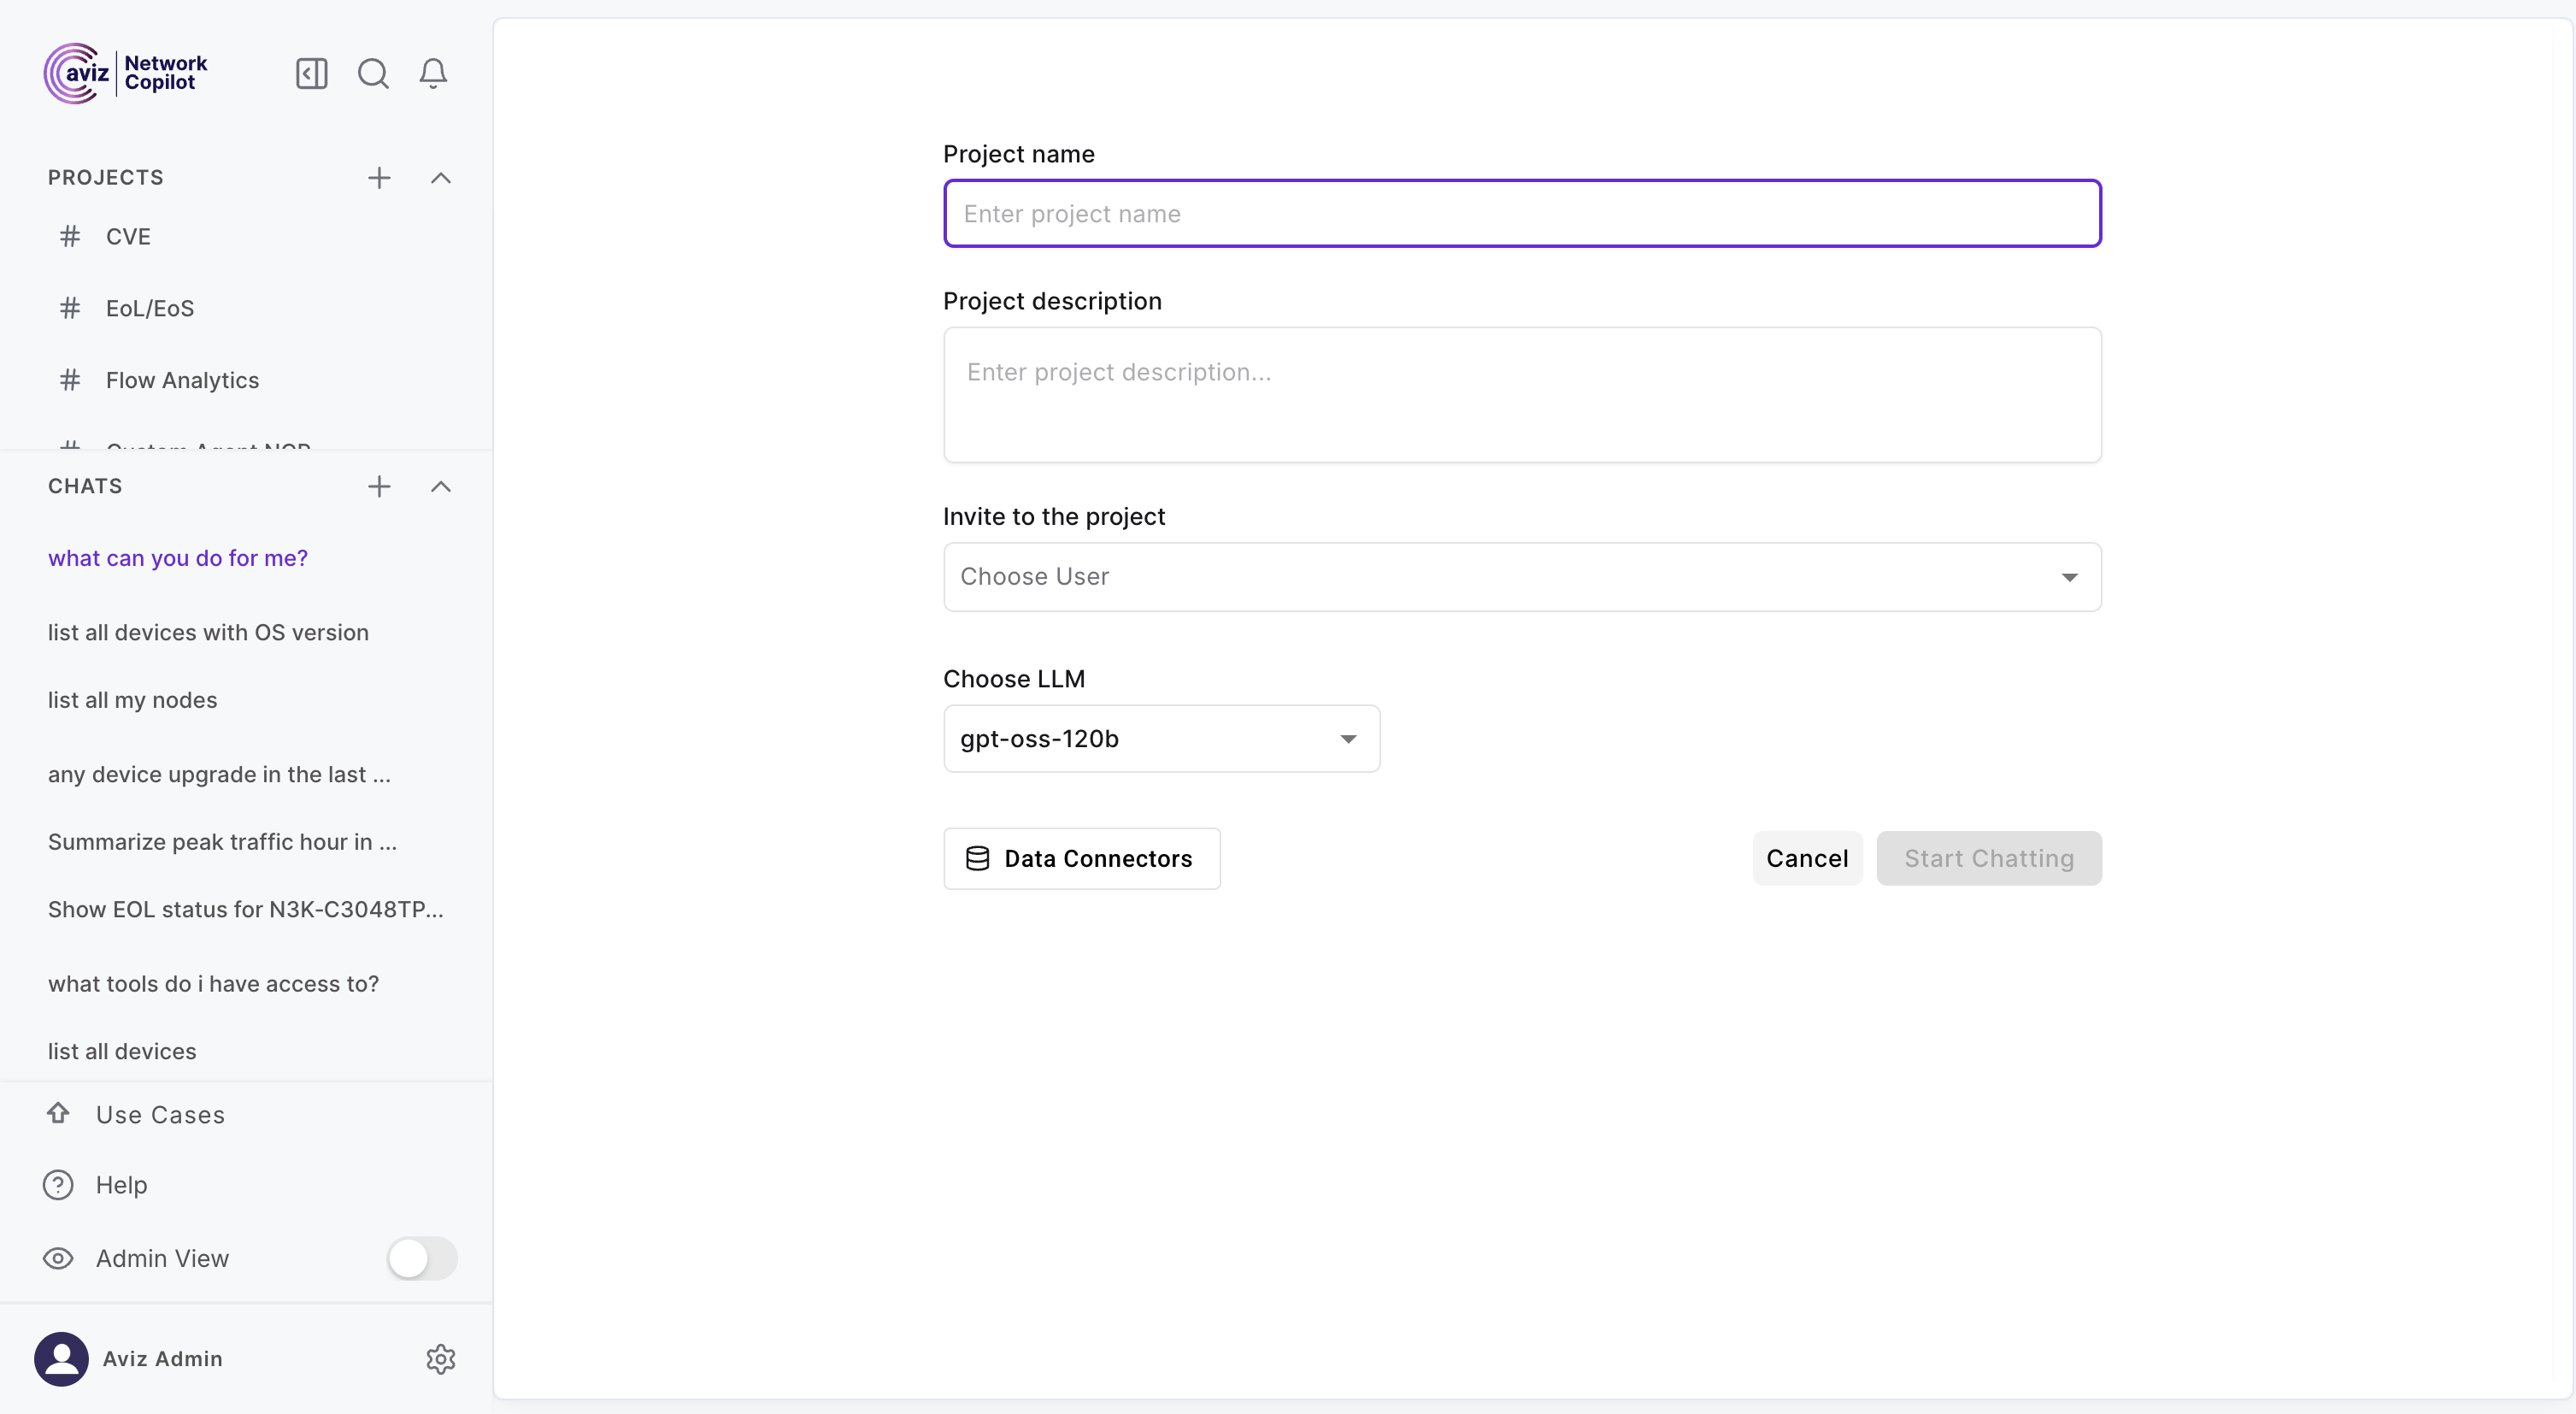Click the Aviz Admin user avatar
This screenshot has width=2576, height=1414.
(x=61, y=1358)
